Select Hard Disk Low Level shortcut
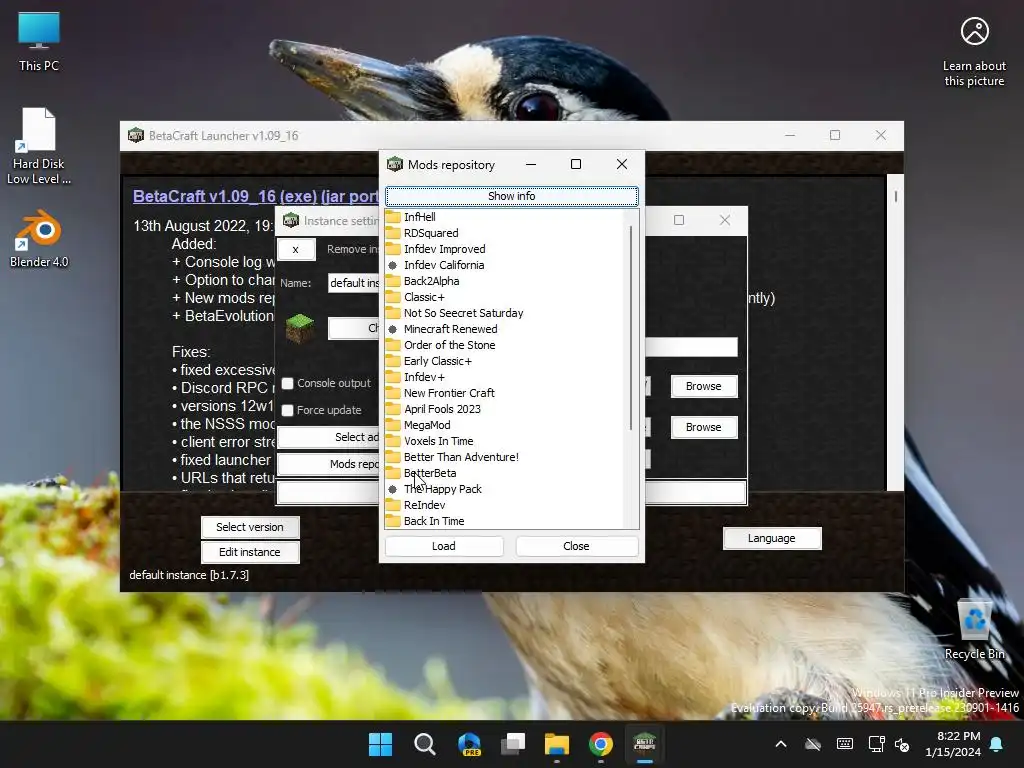Image resolution: width=1024 pixels, height=768 pixels. pyautogui.click(x=39, y=147)
